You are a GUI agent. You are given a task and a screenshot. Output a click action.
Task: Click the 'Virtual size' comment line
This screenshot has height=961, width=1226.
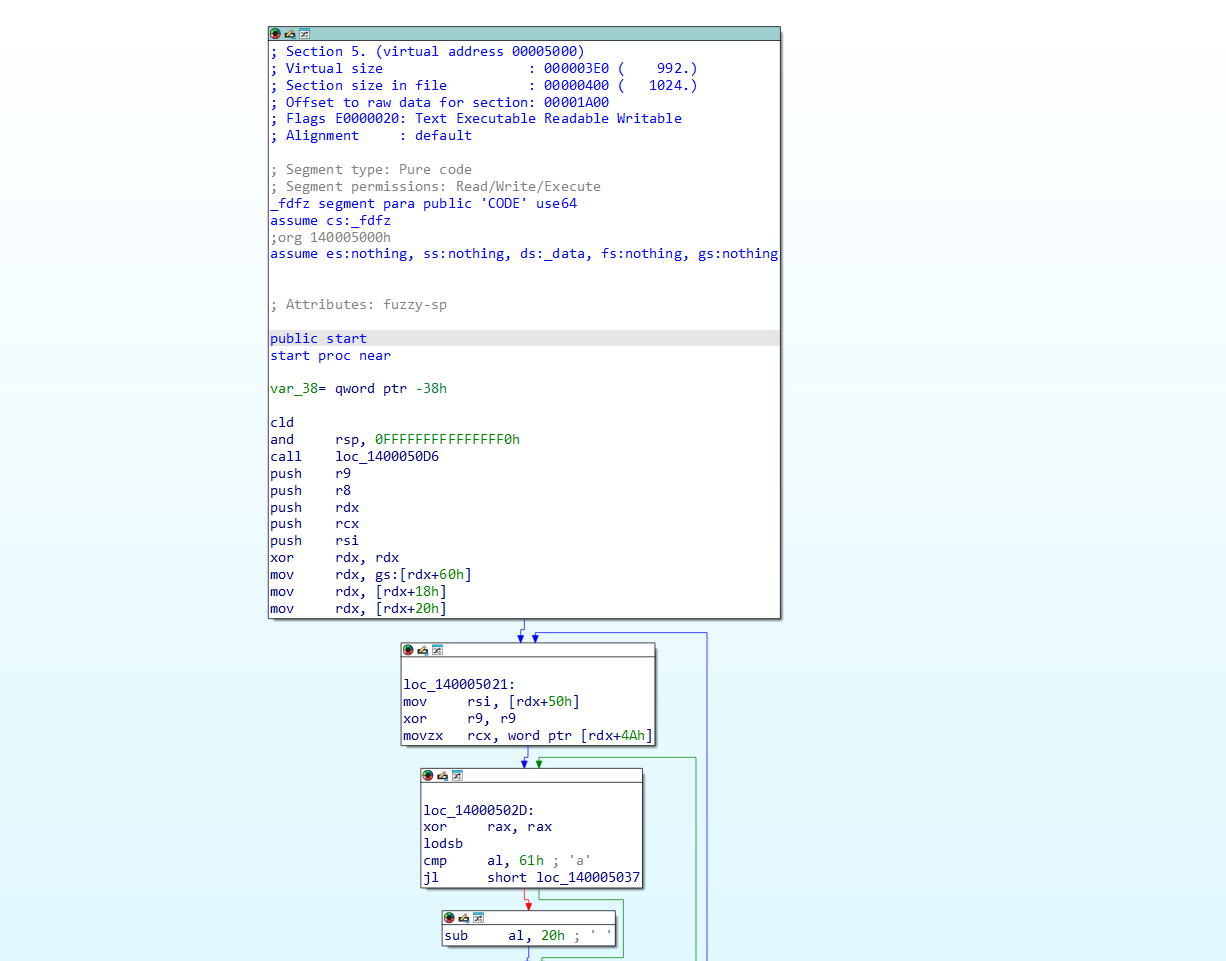pyautogui.click(x=484, y=68)
